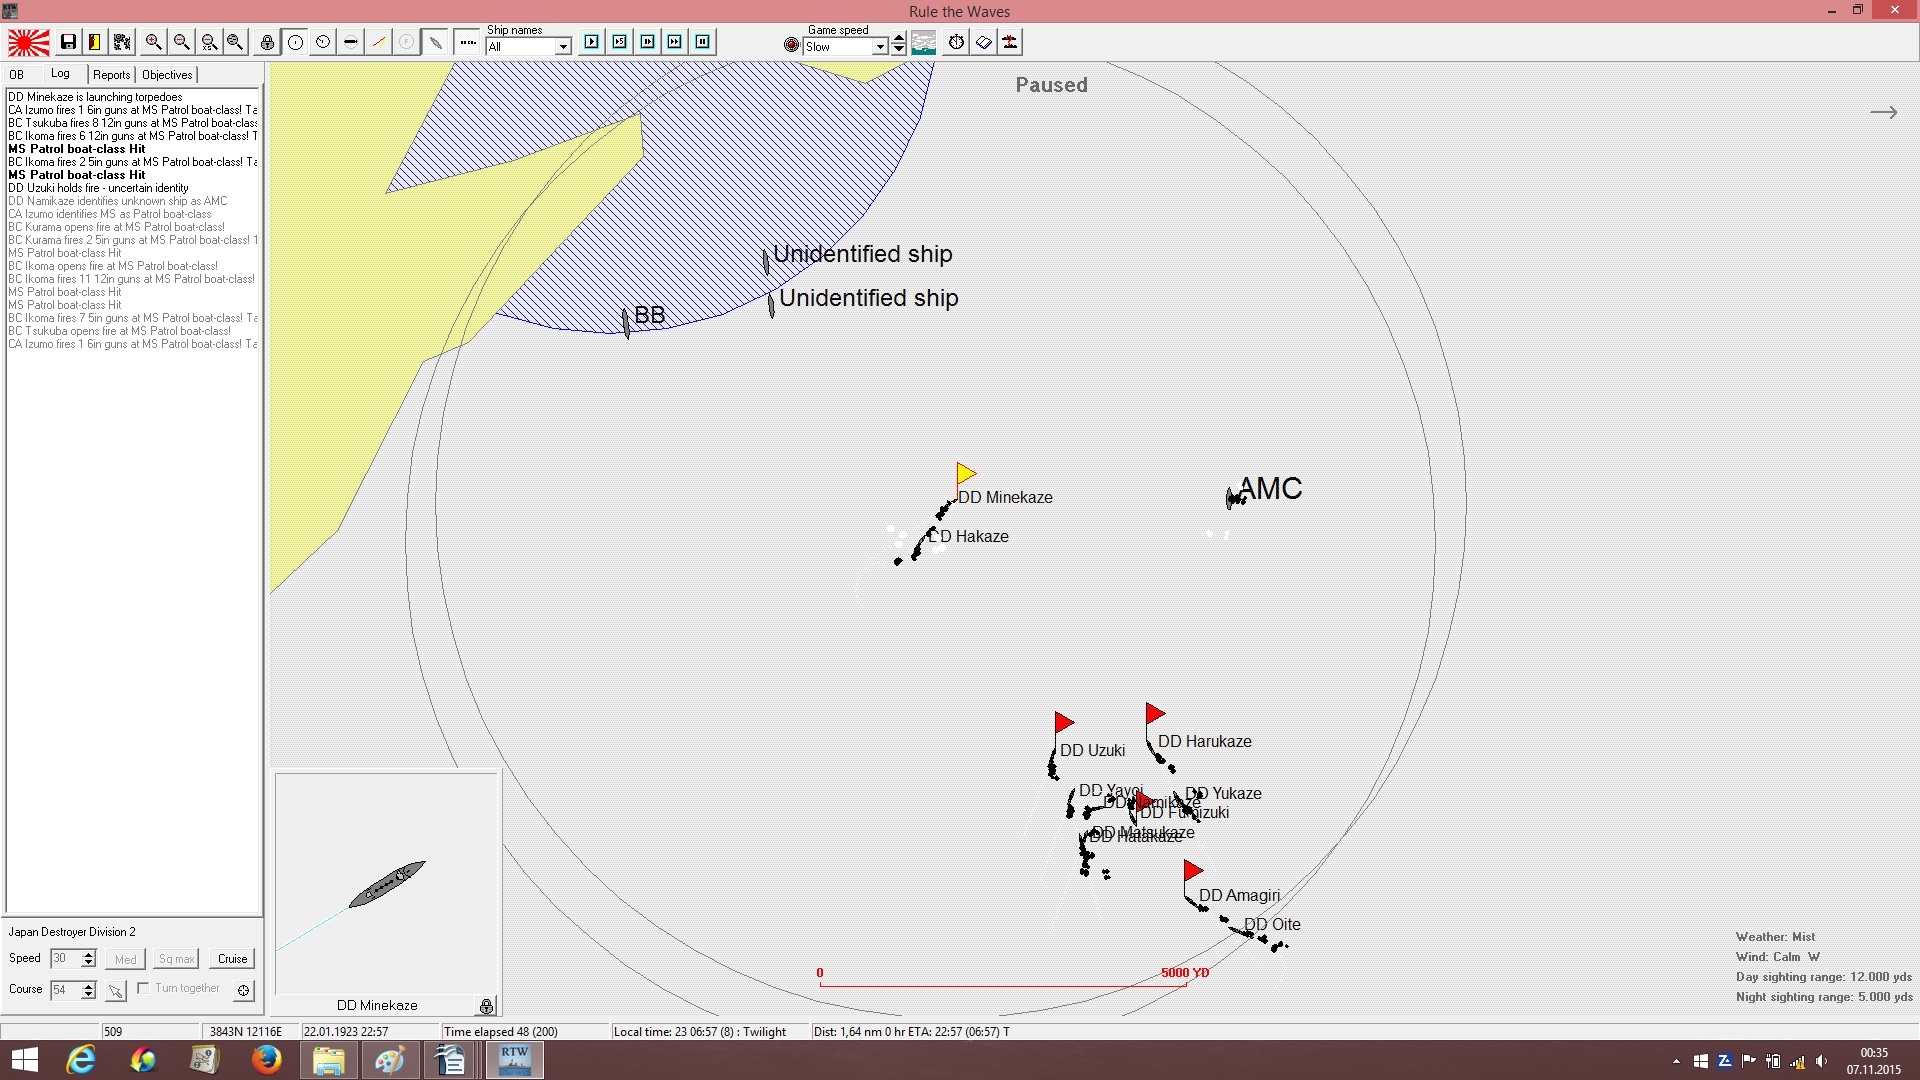Click the Sq max speed button
This screenshot has width=1920, height=1080.
(x=177, y=959)
